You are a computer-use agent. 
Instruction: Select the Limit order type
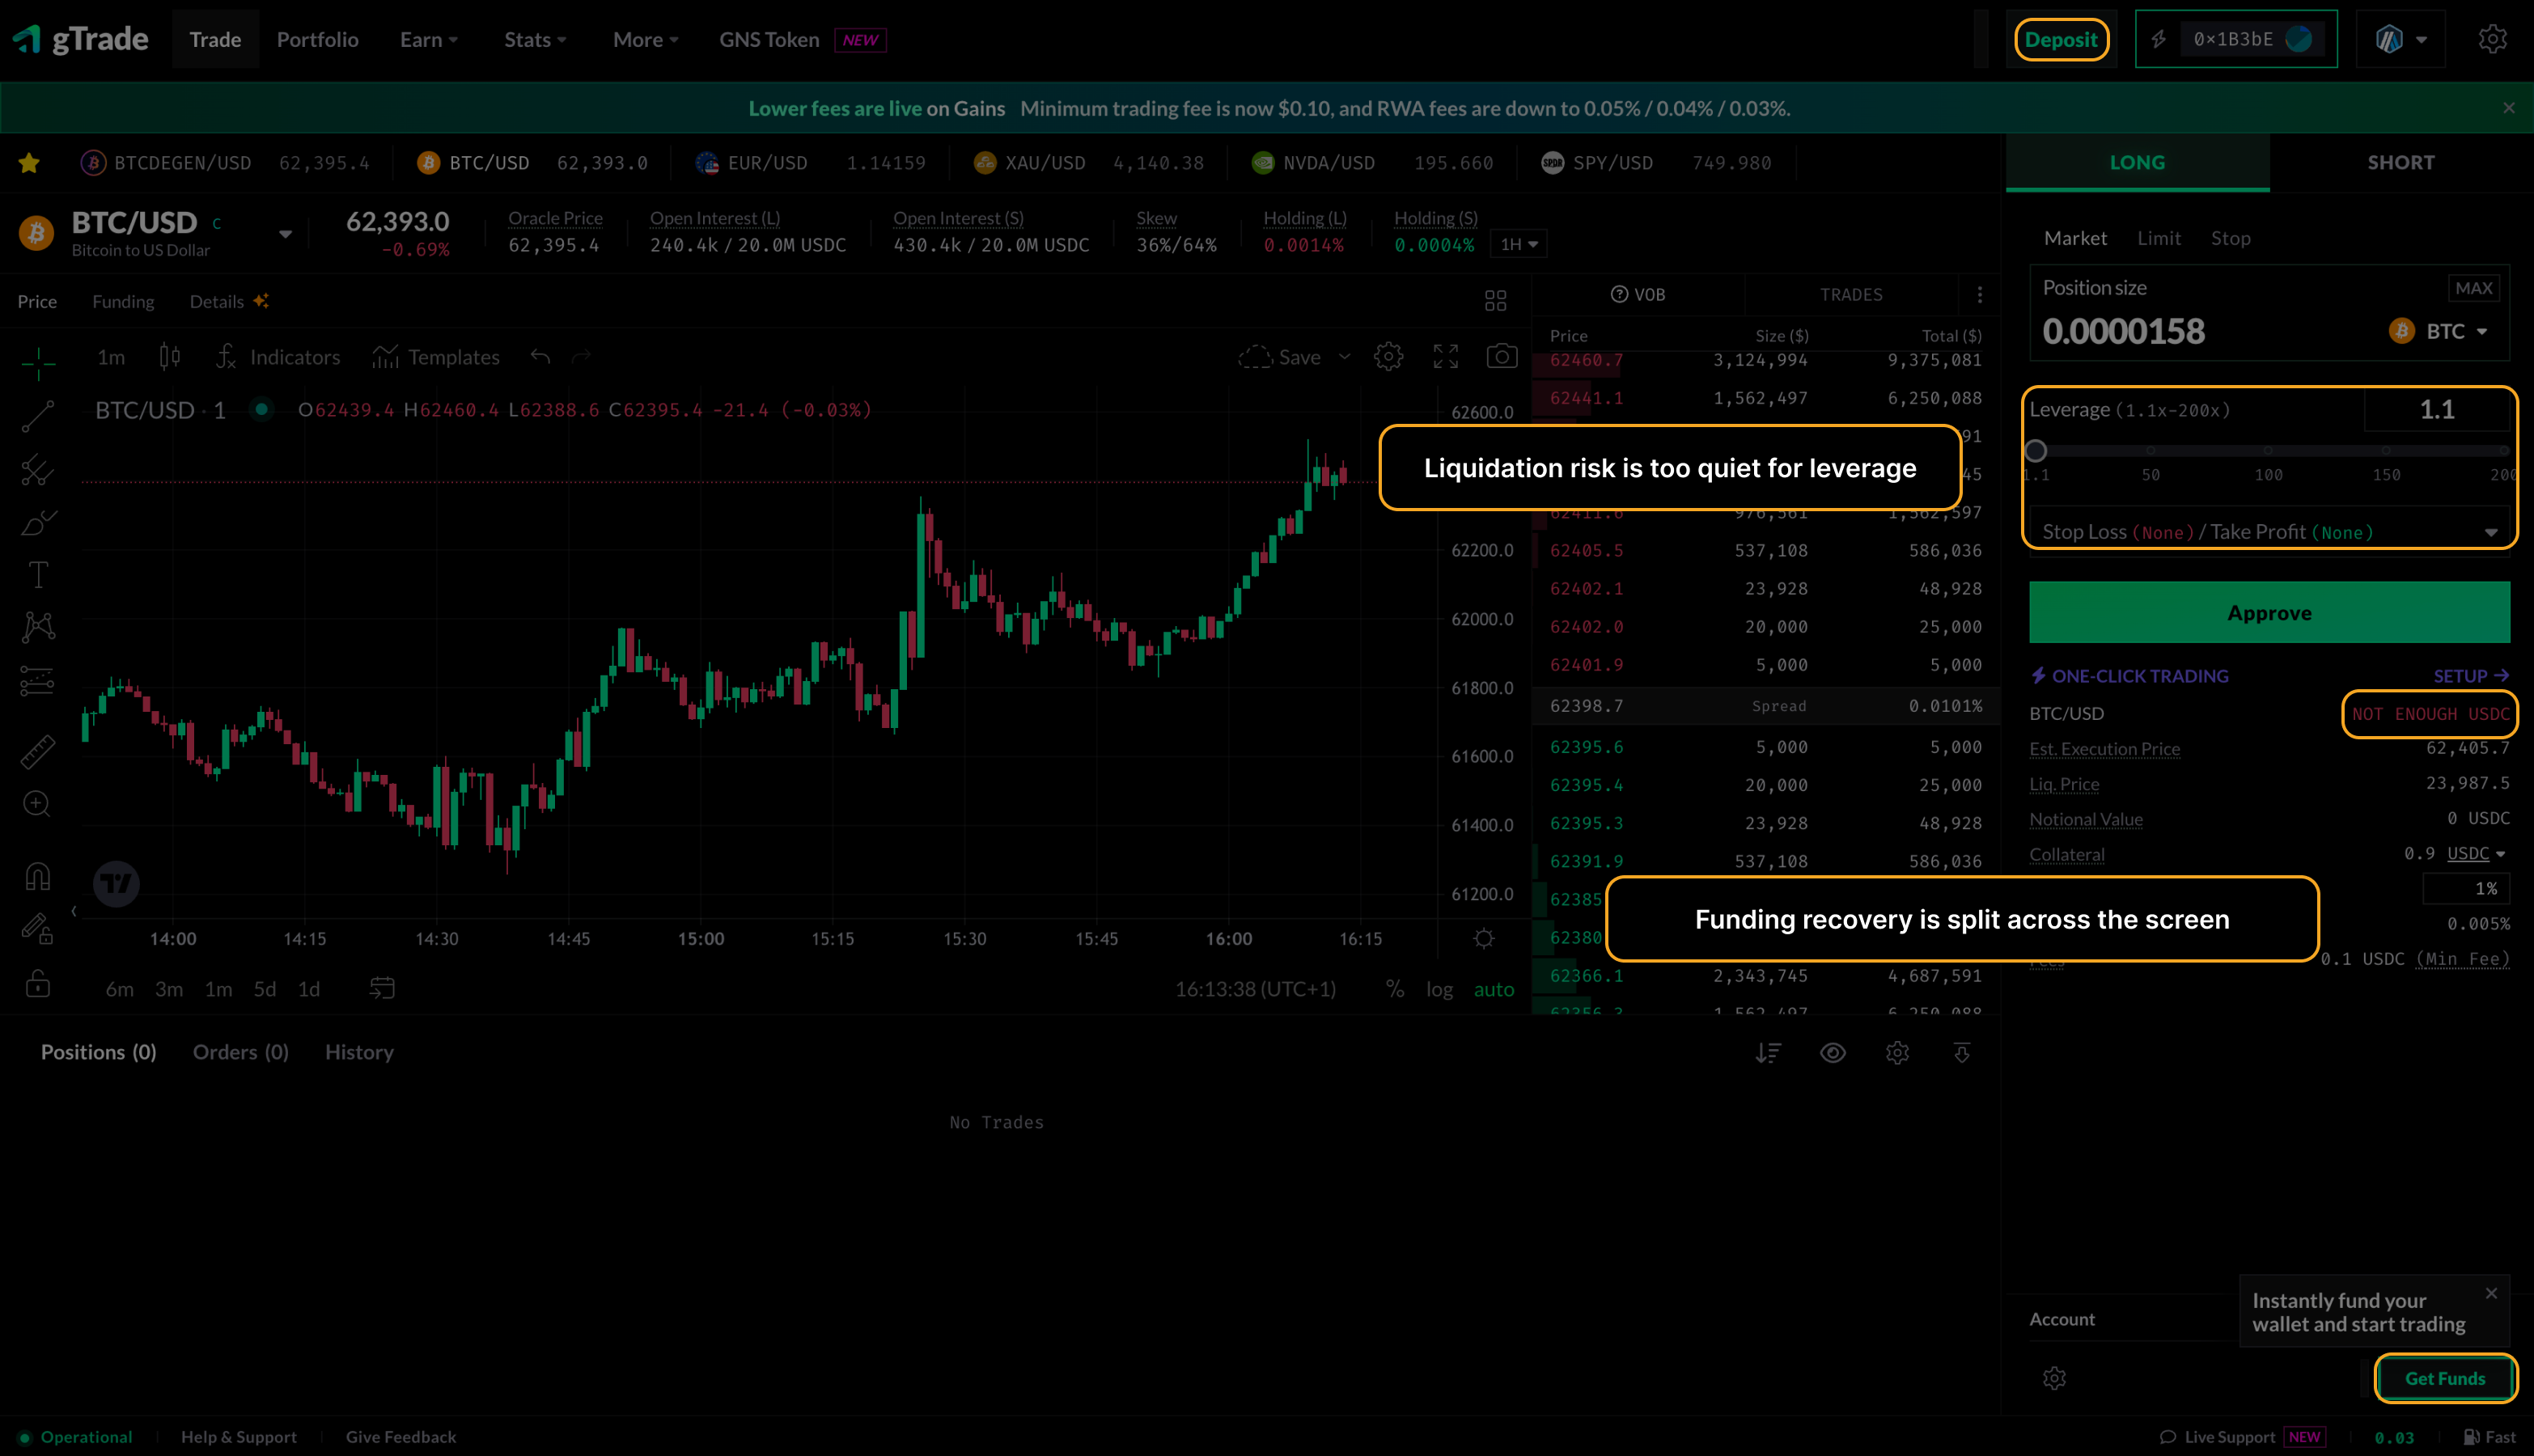tap(2158, 238)
